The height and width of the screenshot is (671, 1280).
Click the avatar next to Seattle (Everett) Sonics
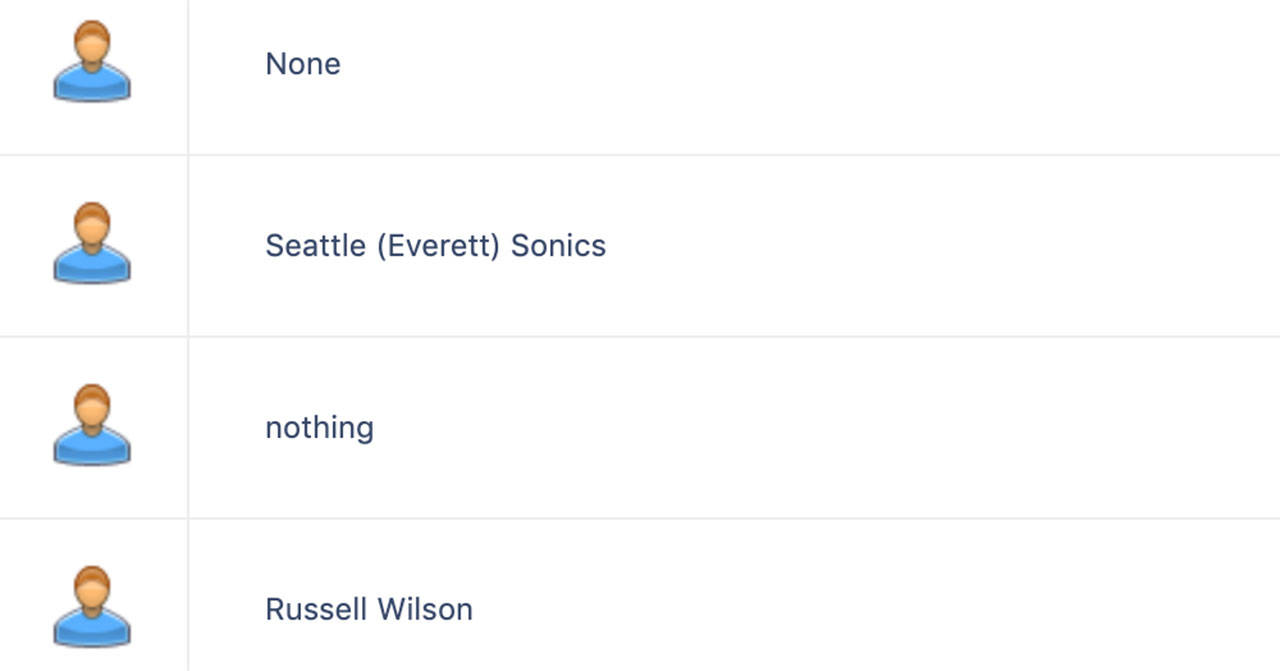click(x=92, y=244)
